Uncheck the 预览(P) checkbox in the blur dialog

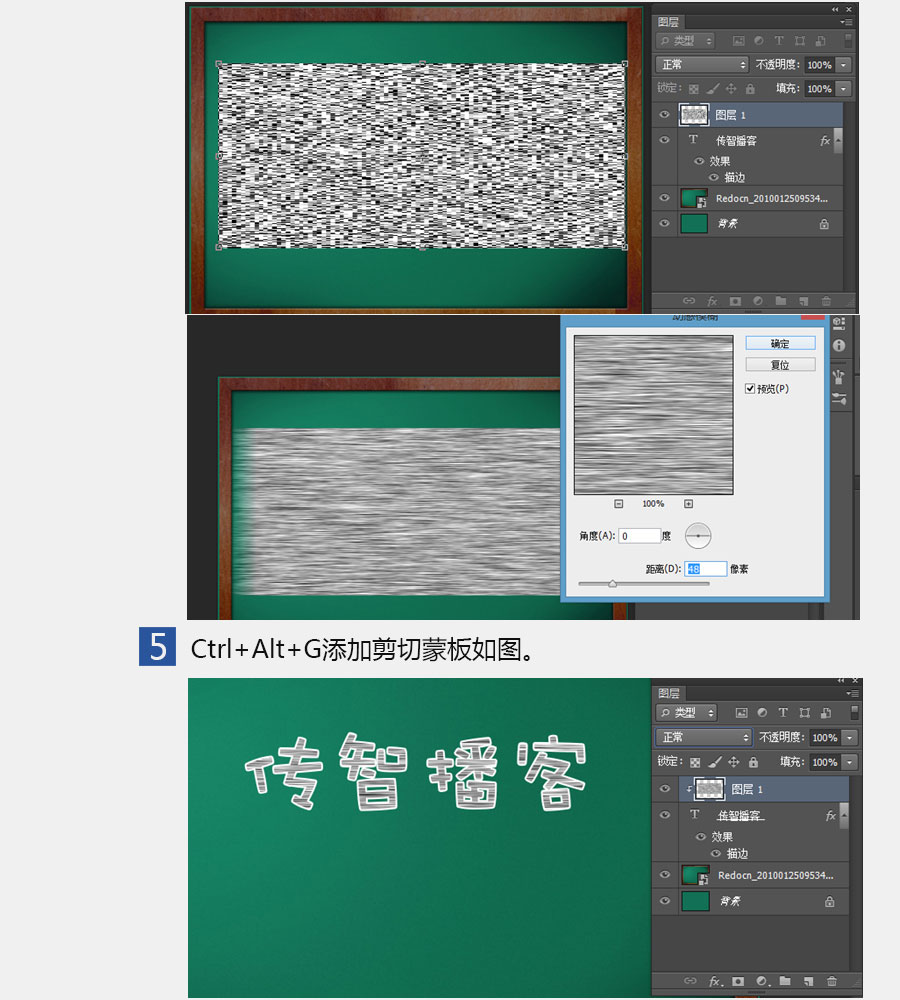pos(750,388)
